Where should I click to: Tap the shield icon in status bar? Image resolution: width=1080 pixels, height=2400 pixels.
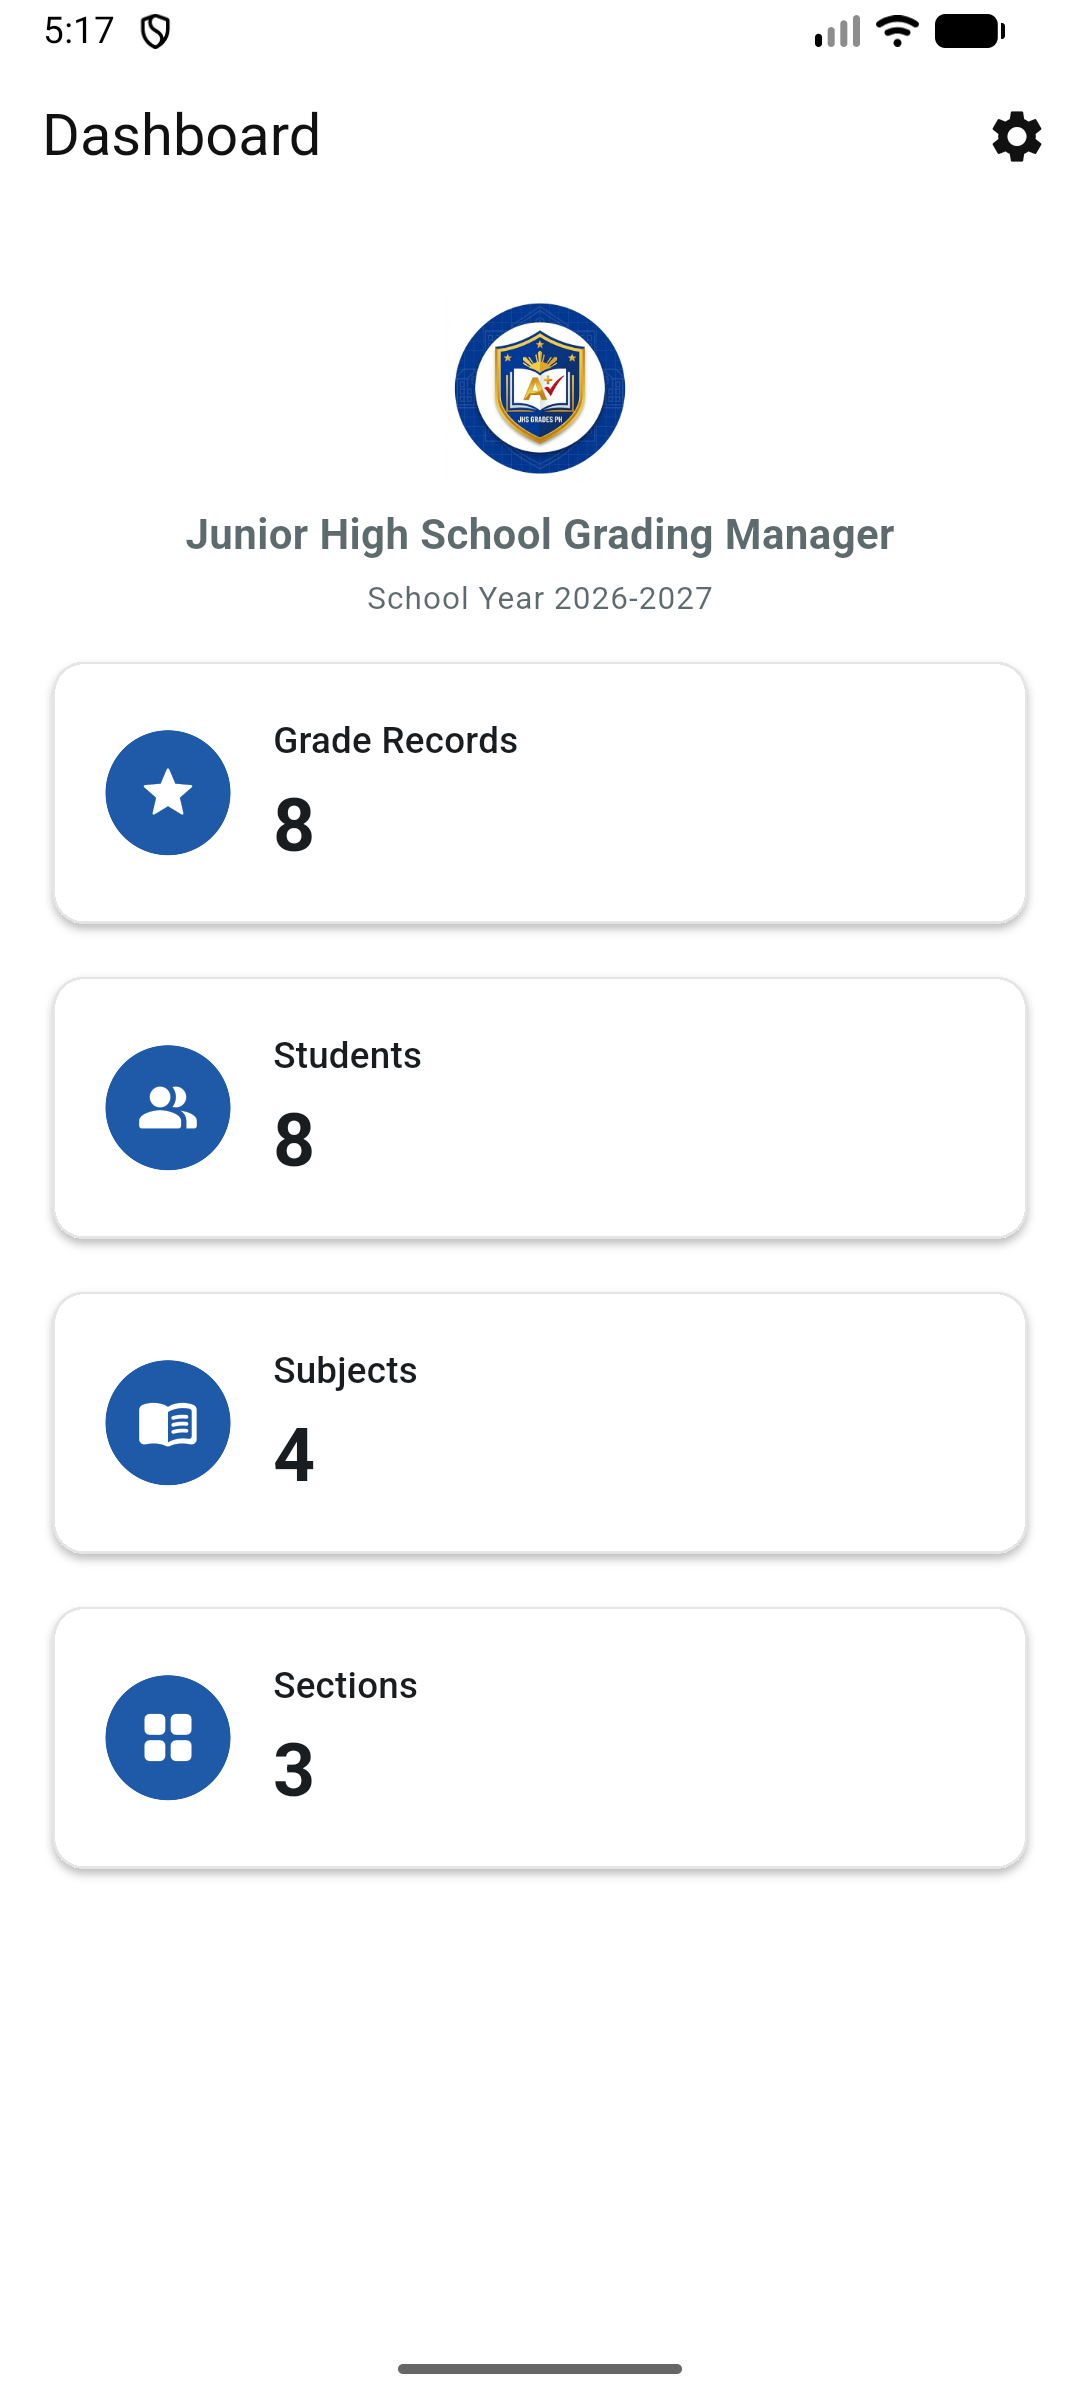tap(155, 32)
